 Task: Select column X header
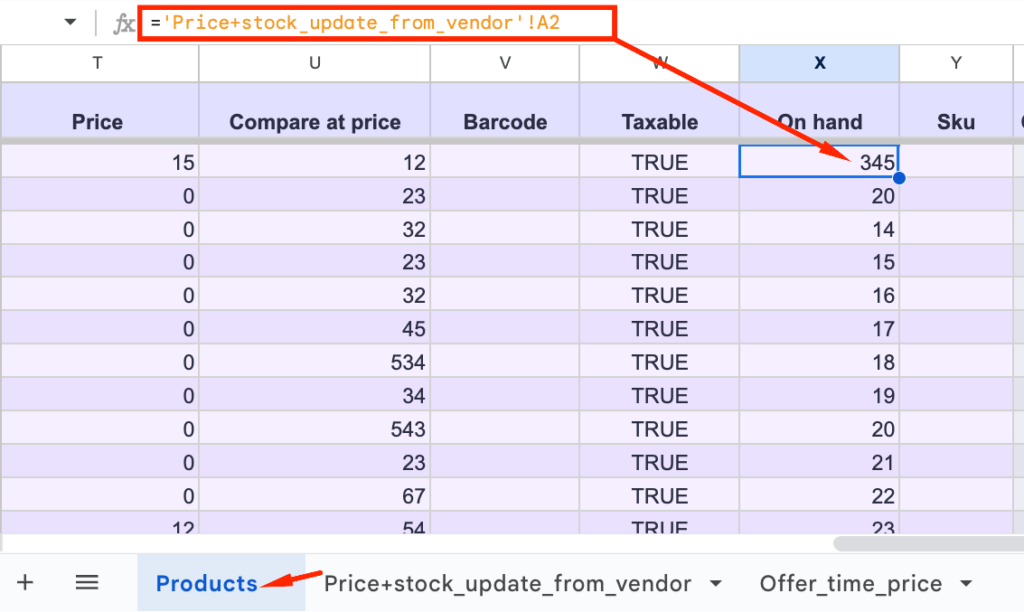[x=819, y=63]
